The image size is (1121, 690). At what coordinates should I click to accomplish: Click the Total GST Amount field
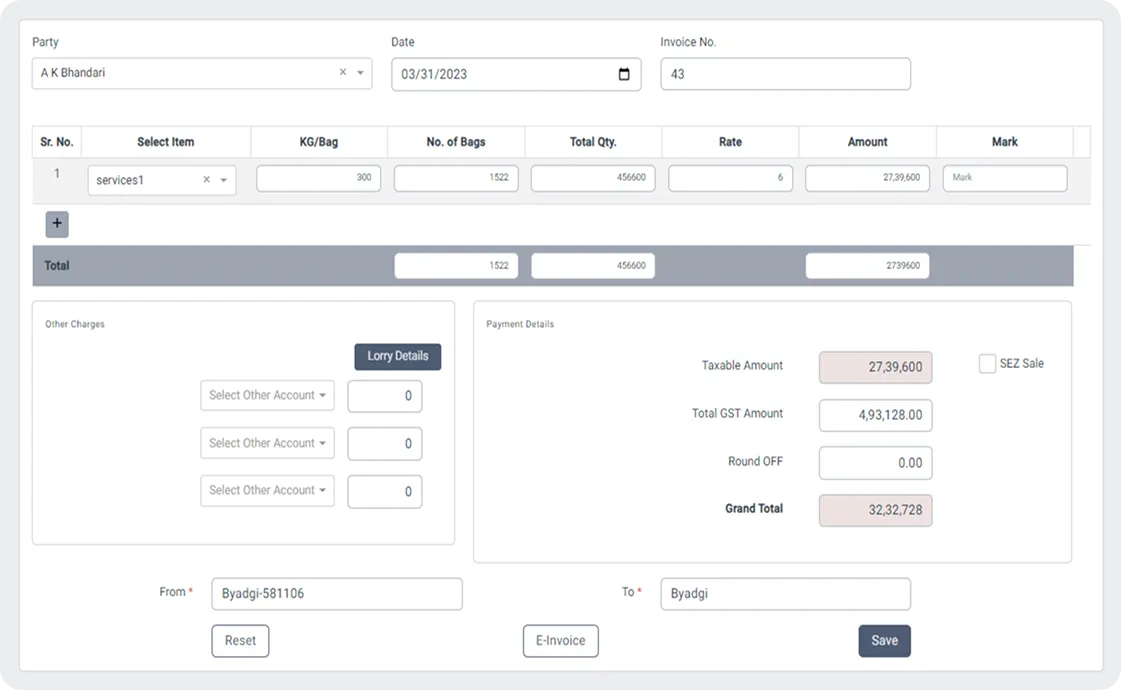[875, 415]
